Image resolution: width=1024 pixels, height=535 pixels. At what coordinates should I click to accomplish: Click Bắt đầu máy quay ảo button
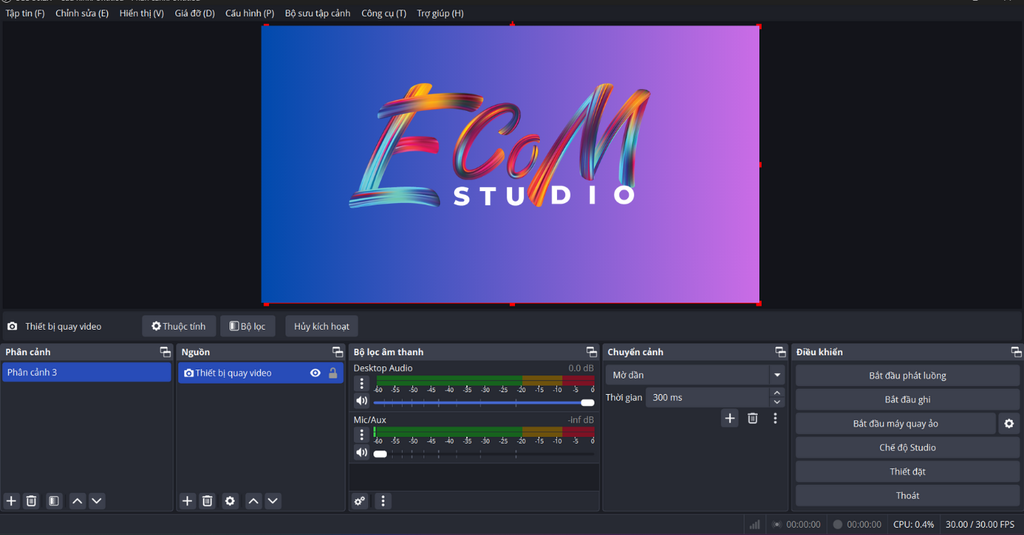click(x=895, y=424)
